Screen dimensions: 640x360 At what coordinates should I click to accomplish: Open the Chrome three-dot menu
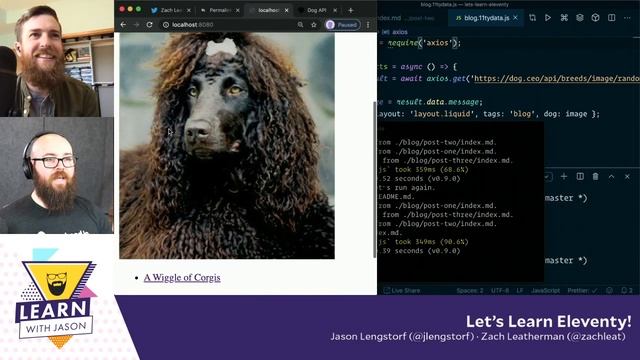(x=368, y=25)
